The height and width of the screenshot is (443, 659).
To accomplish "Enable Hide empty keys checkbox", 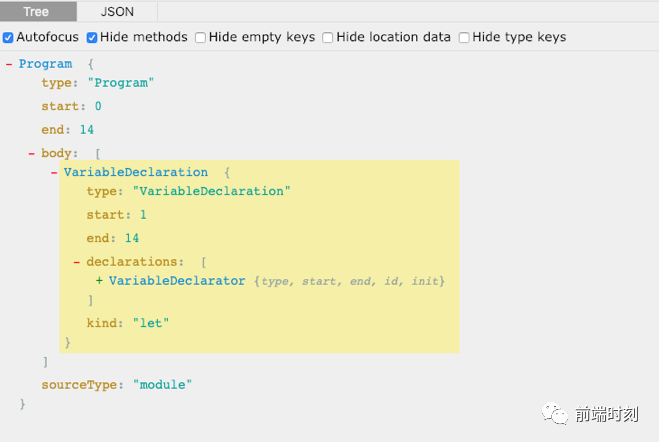I will coord(201,38).
